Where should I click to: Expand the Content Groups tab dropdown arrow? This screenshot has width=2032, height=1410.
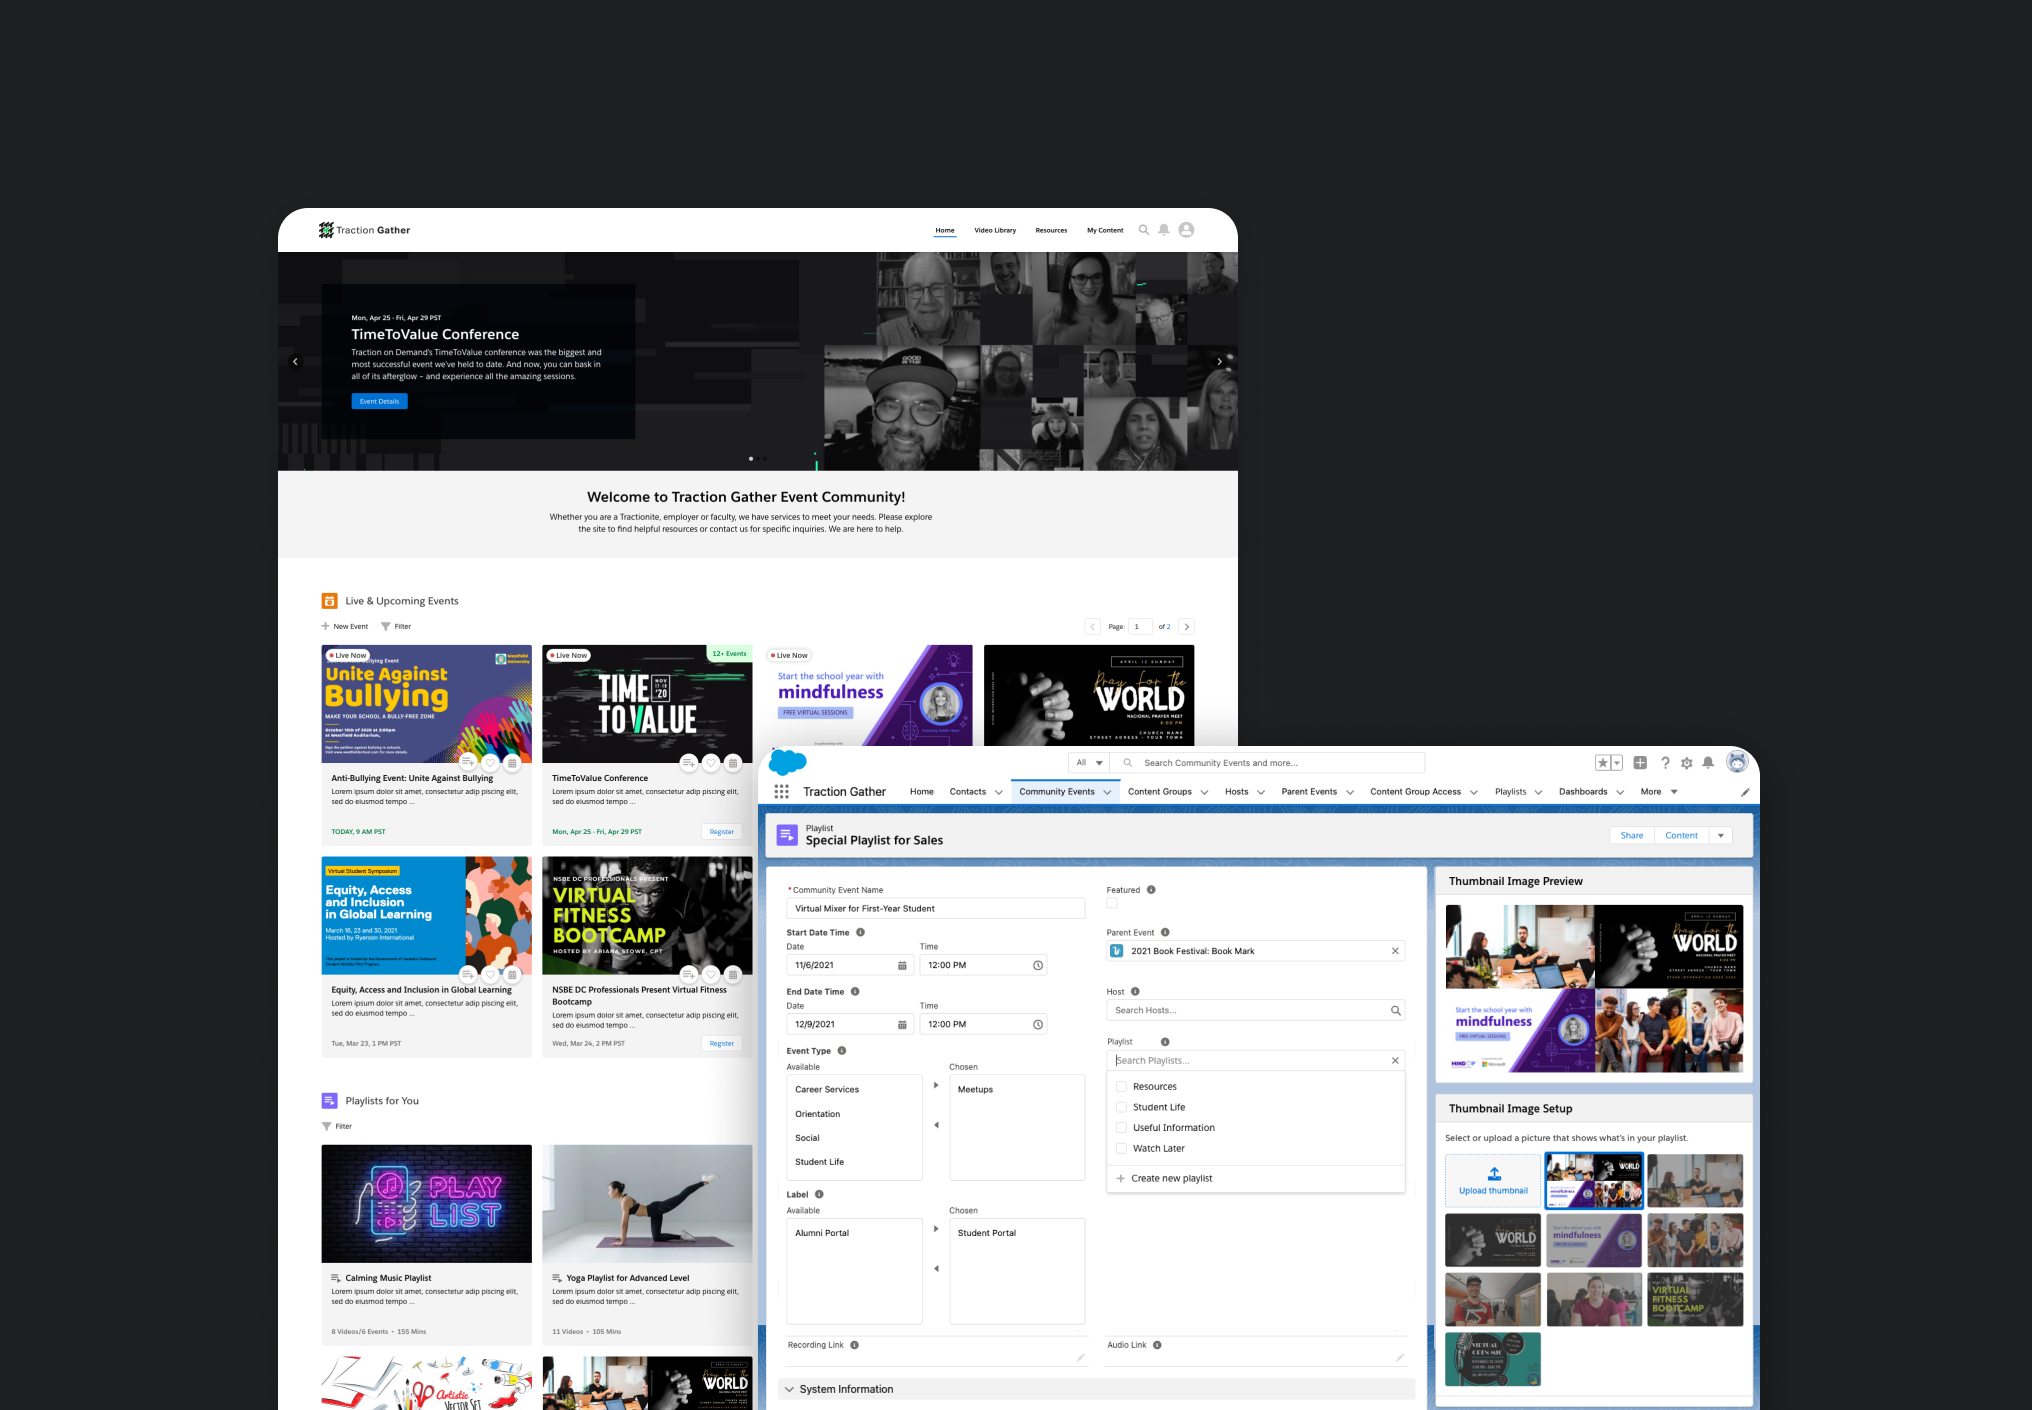coord(1204,792)
